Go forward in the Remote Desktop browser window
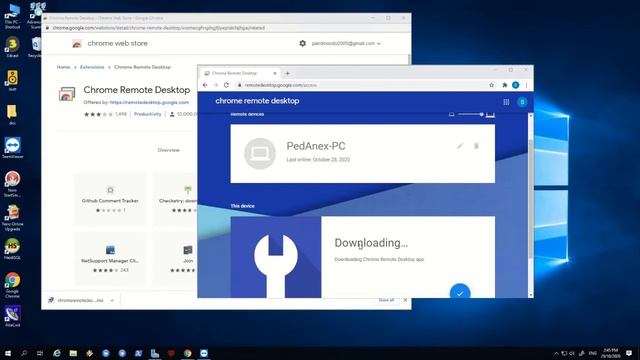640x360 pixels. coord(216,85)
